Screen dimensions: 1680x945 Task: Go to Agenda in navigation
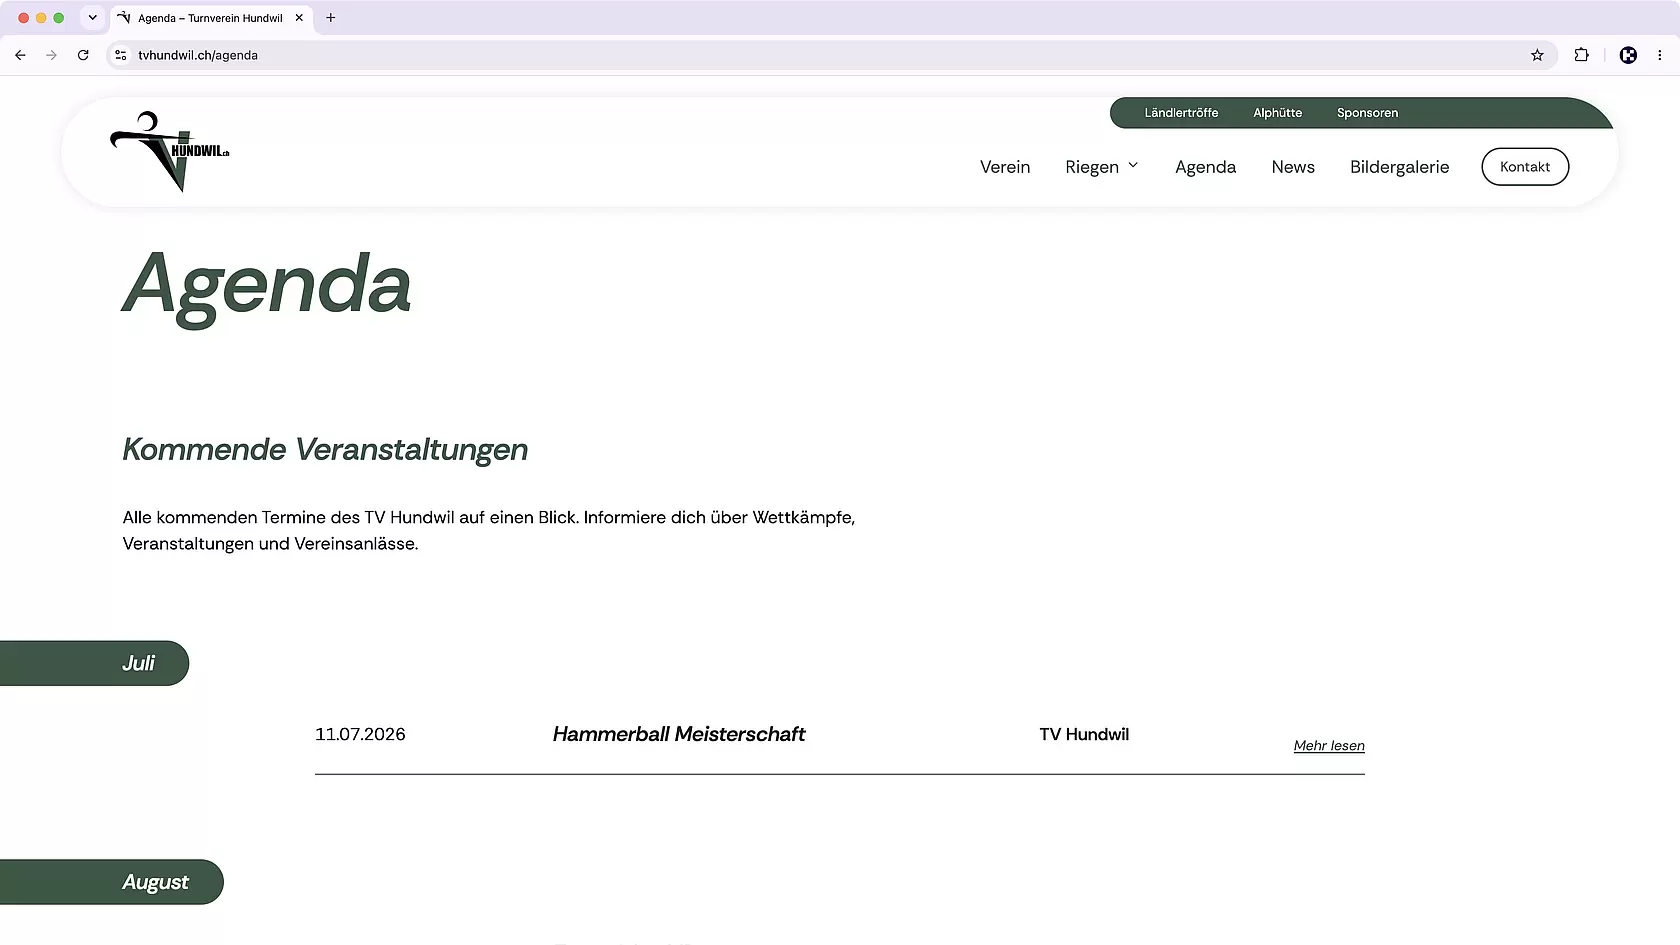coord(1205,167)
